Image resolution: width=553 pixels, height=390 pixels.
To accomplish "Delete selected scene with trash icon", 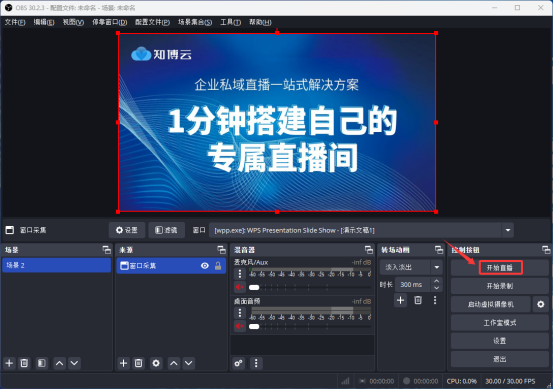I will [24, 363].
